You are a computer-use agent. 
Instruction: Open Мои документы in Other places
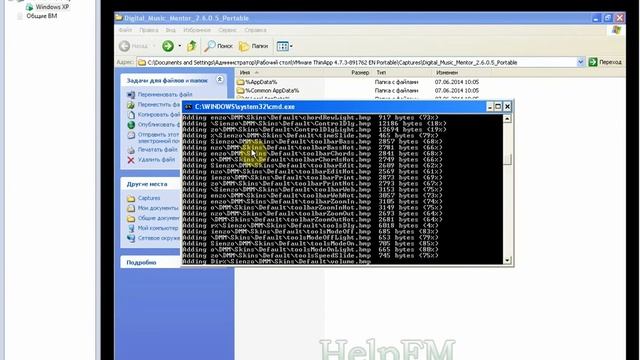tap(158, 208)
